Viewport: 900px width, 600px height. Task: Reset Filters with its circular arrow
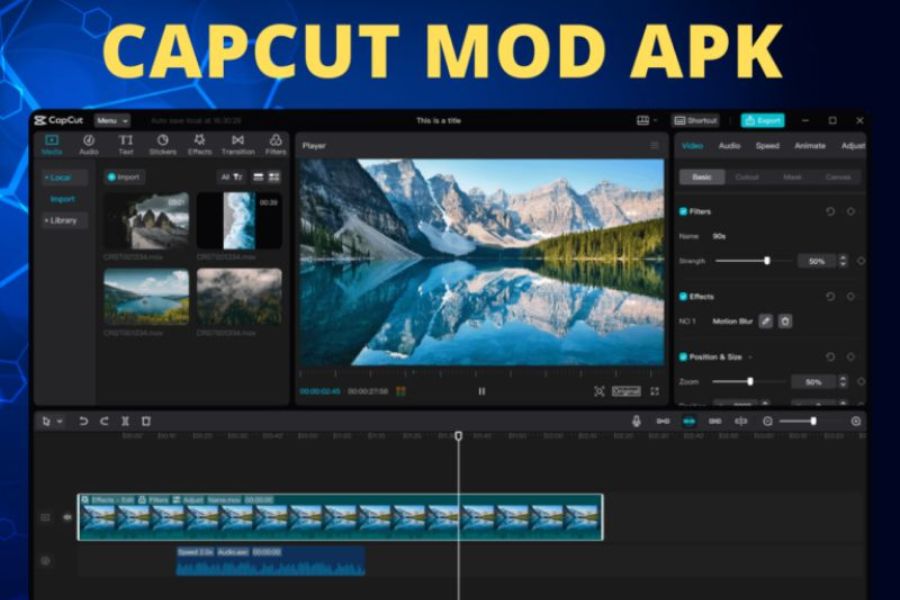click(831, 212)
